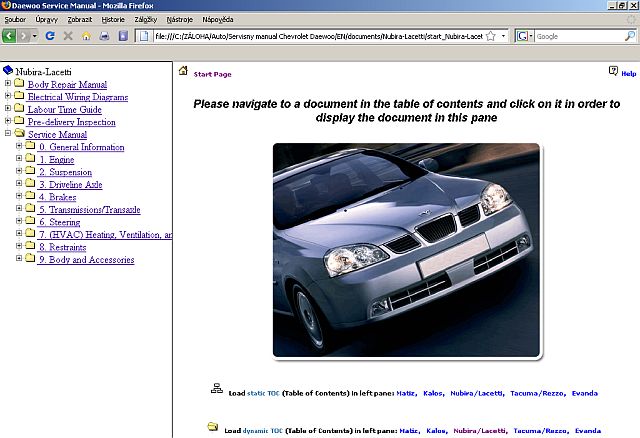Screen dimensions: 640x438
Task: Expand the 6. Steering node
Action: pos(19,220)
